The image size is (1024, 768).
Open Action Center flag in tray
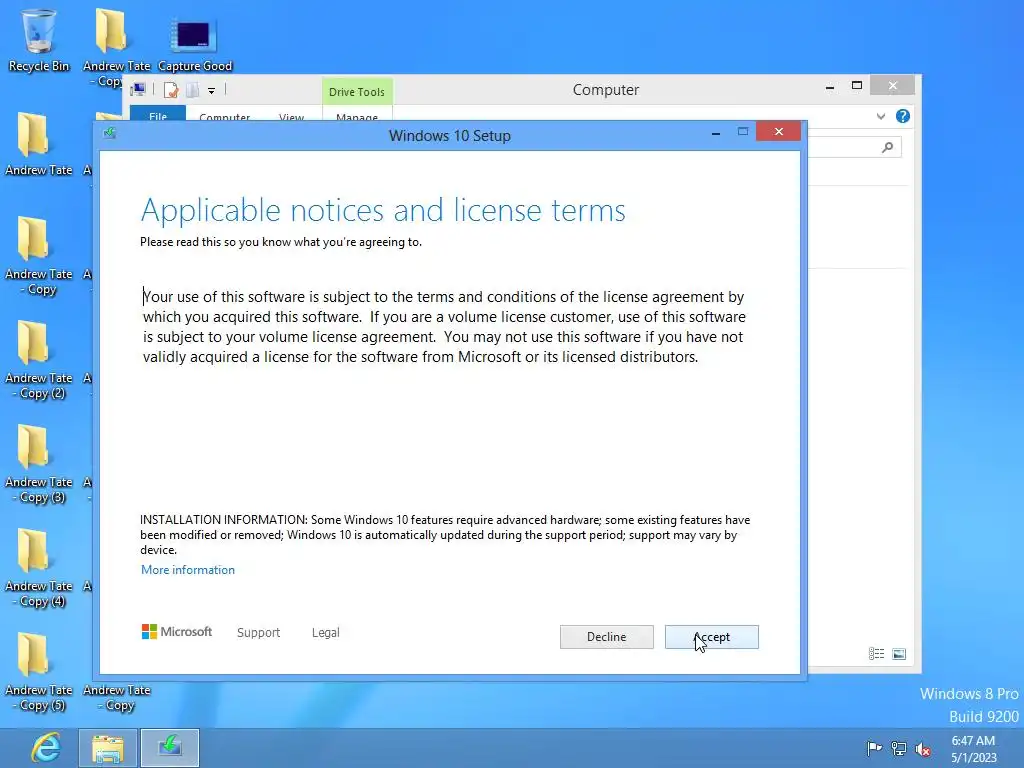click(x=874, y=748)
